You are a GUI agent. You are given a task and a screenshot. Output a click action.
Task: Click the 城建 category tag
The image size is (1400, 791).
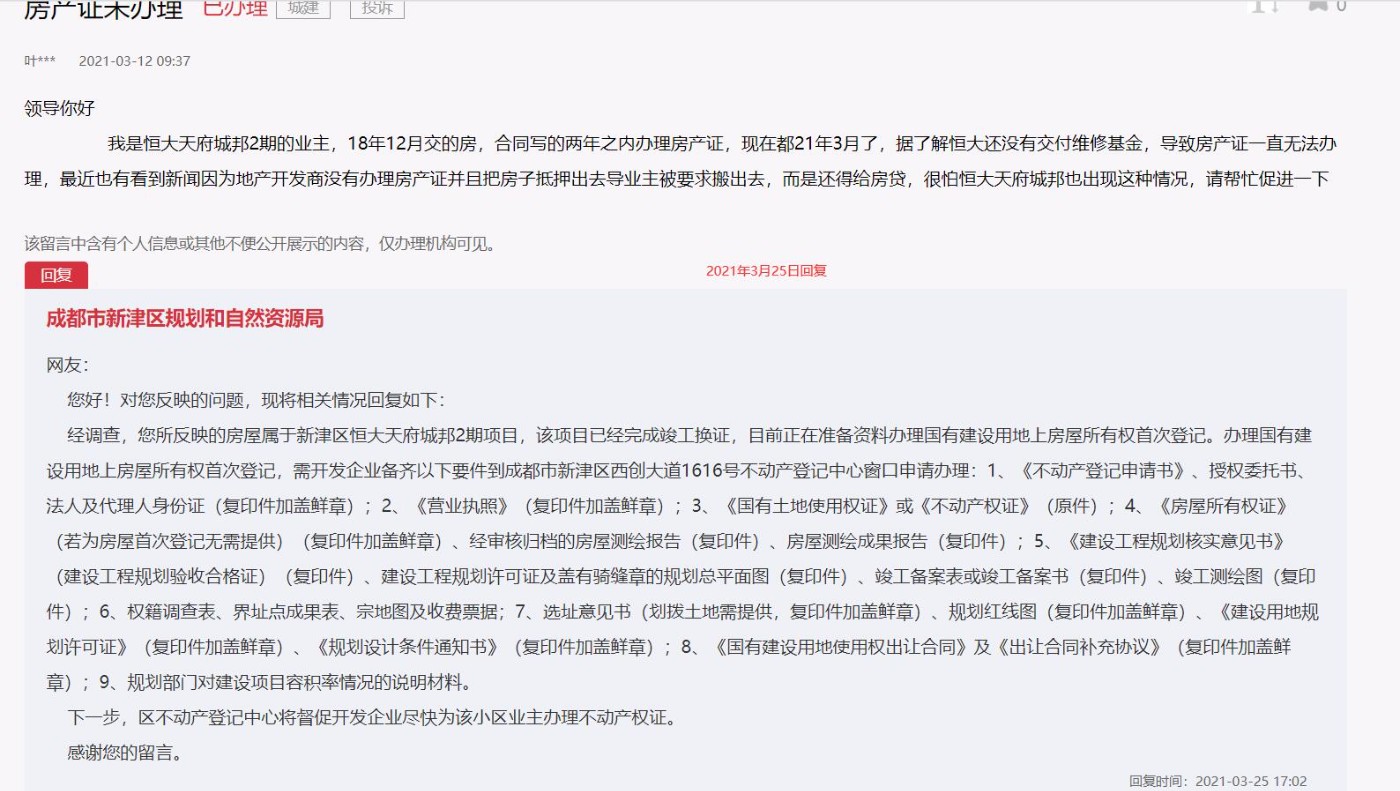303,8
